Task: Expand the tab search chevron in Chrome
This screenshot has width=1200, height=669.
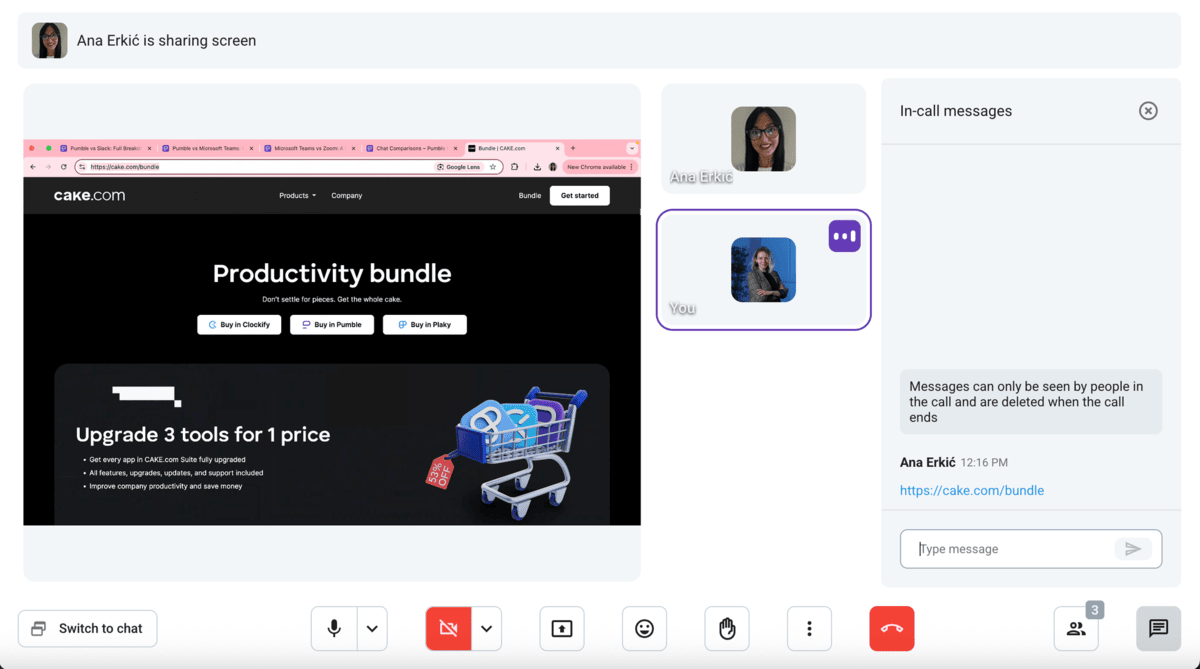Action: click(x=632, y=148)
